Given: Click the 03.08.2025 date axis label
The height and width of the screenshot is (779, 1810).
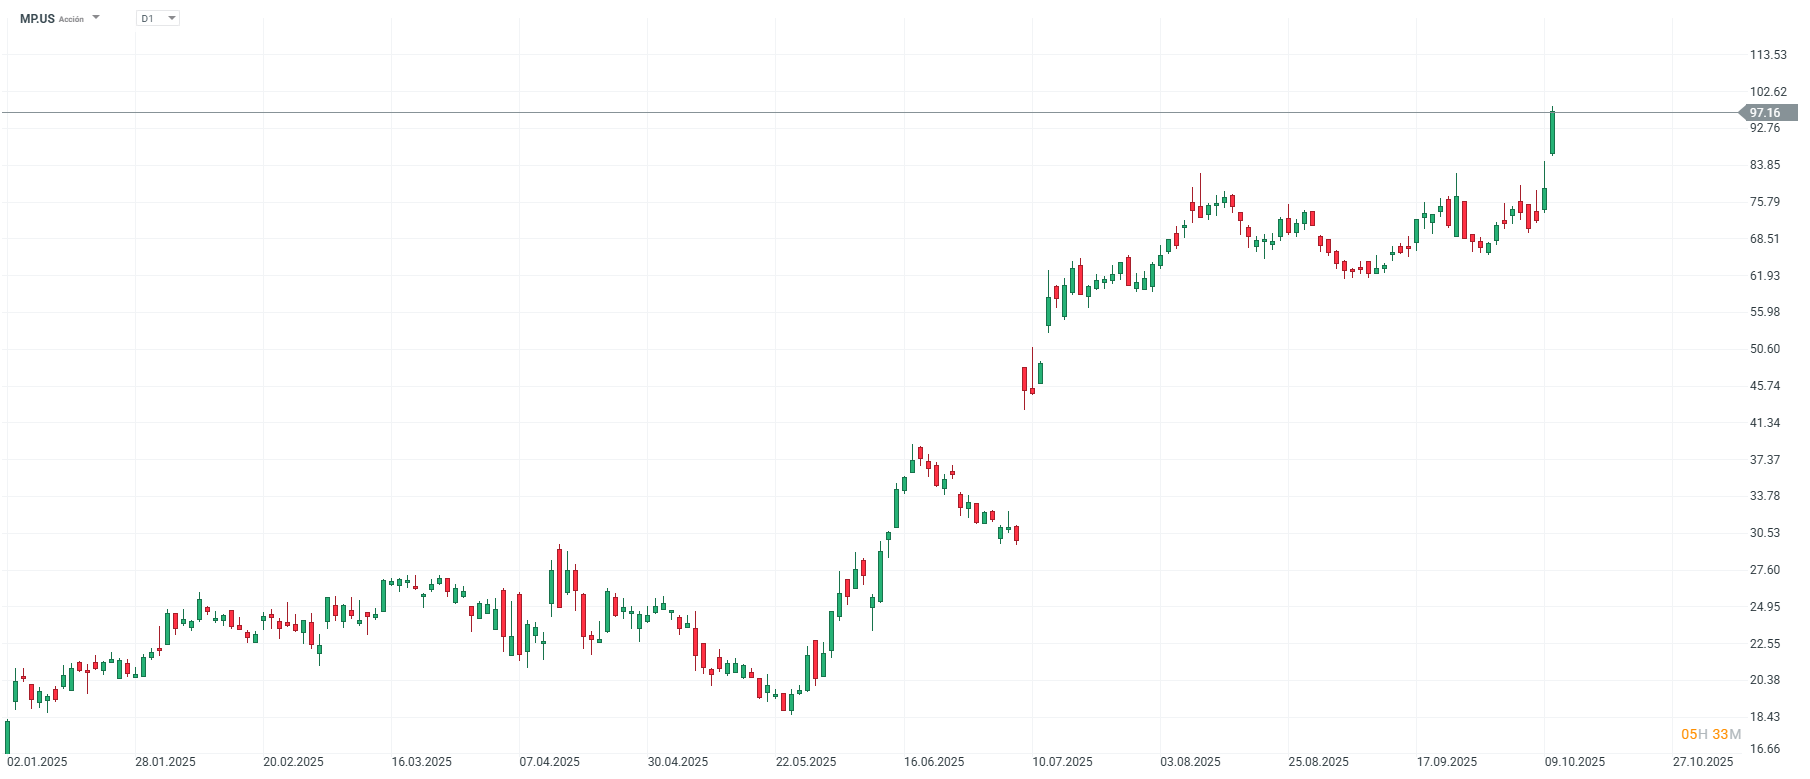Looking at the screenshot, I should pyautogui.click(x=1190, y=762).
